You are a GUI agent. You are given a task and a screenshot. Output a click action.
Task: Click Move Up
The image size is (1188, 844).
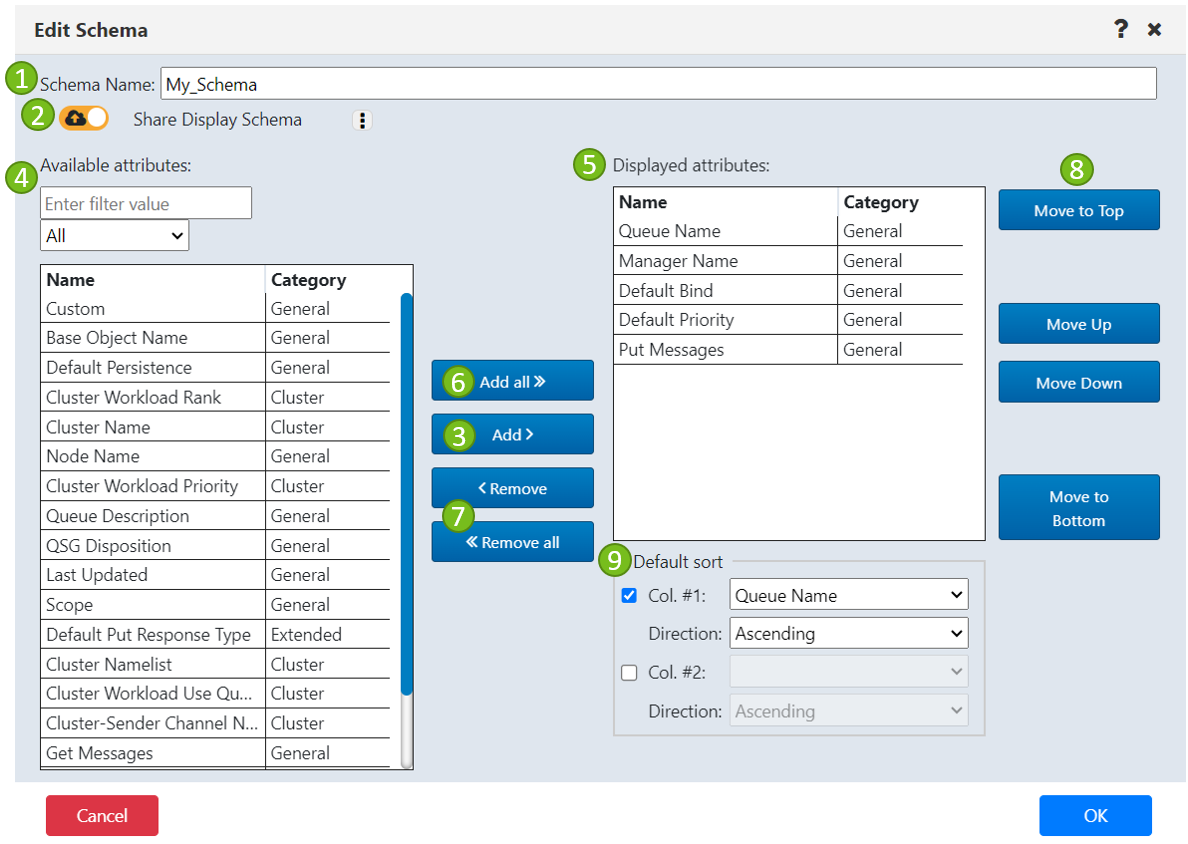point(1079,324)
